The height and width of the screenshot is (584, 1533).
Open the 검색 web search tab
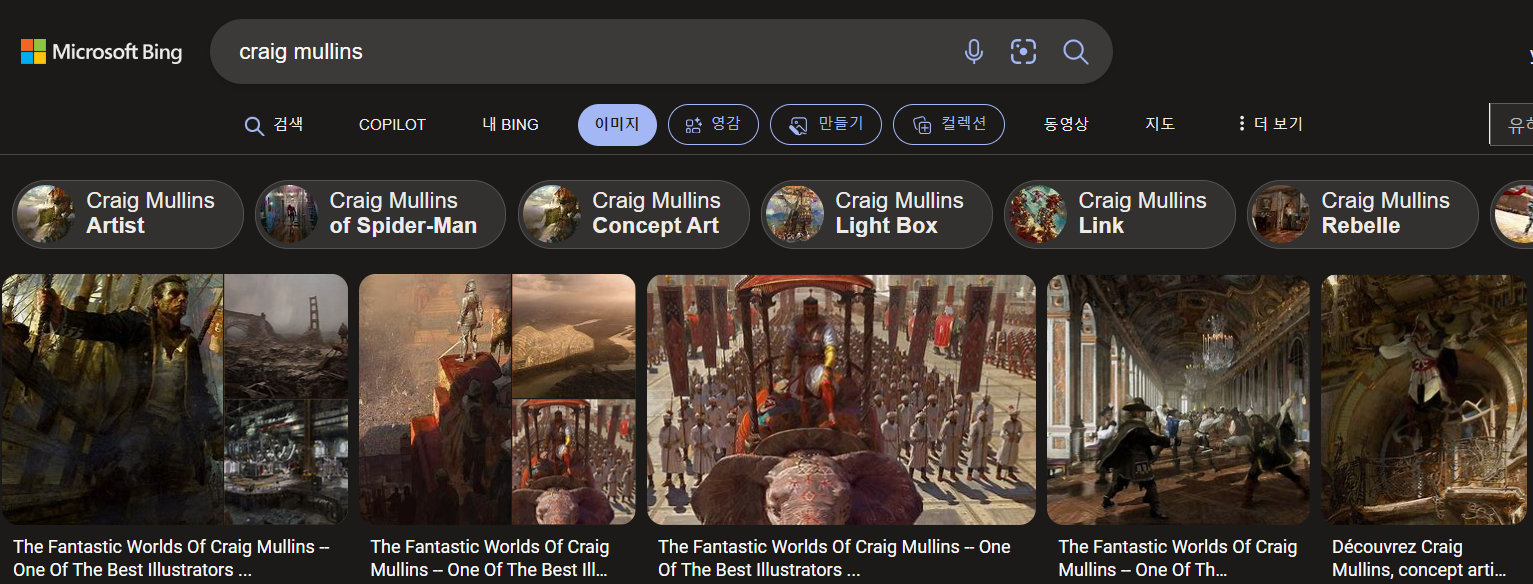[x=274, y=125]
